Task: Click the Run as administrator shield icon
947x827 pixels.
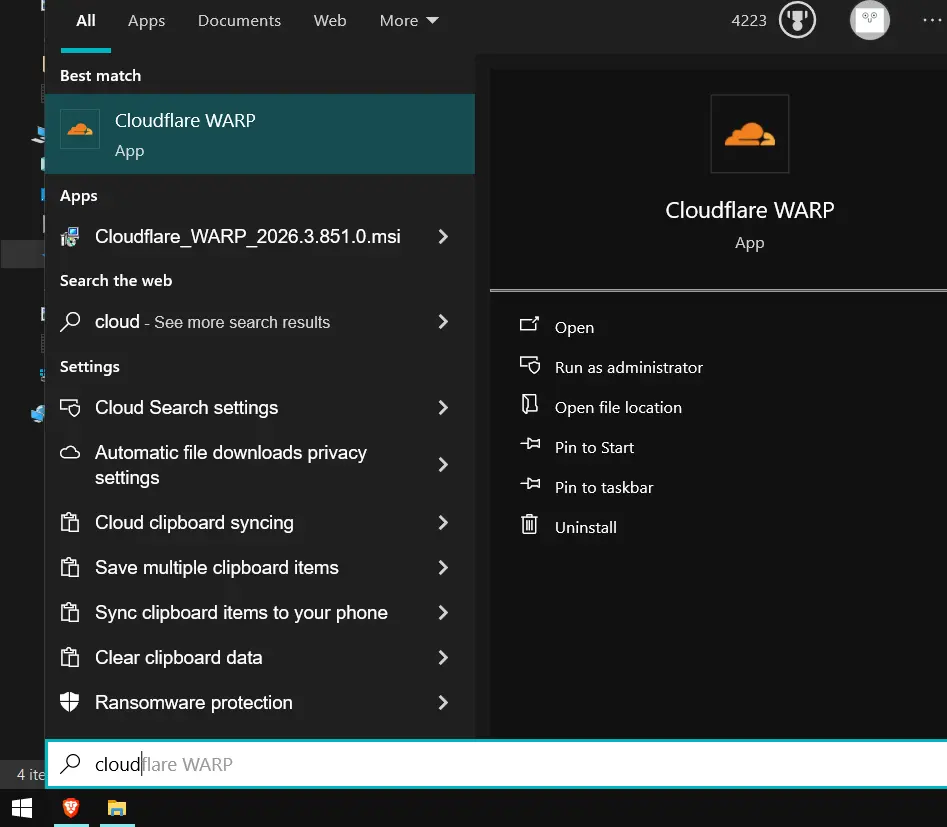Action: (530, 365)
